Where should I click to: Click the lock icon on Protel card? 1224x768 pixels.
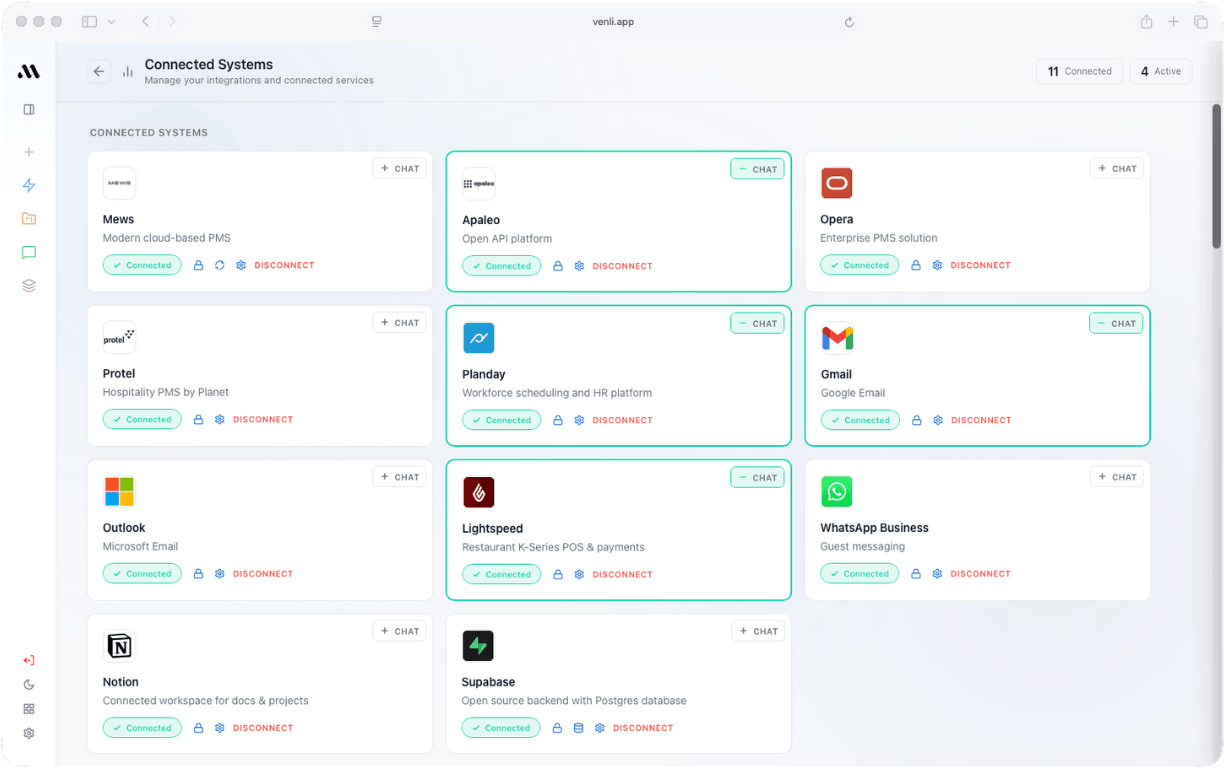click(x=198, y=419)
